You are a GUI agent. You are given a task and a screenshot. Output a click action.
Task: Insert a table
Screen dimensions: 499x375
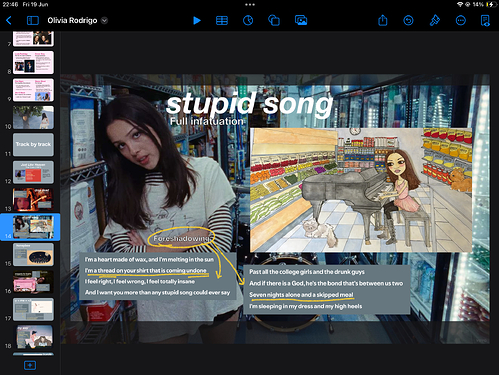[222, 20]
